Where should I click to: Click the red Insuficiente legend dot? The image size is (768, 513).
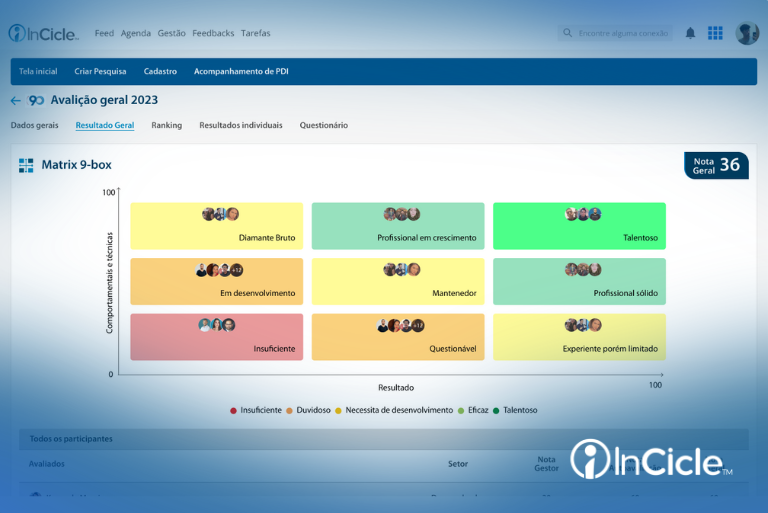click(234, 411)
